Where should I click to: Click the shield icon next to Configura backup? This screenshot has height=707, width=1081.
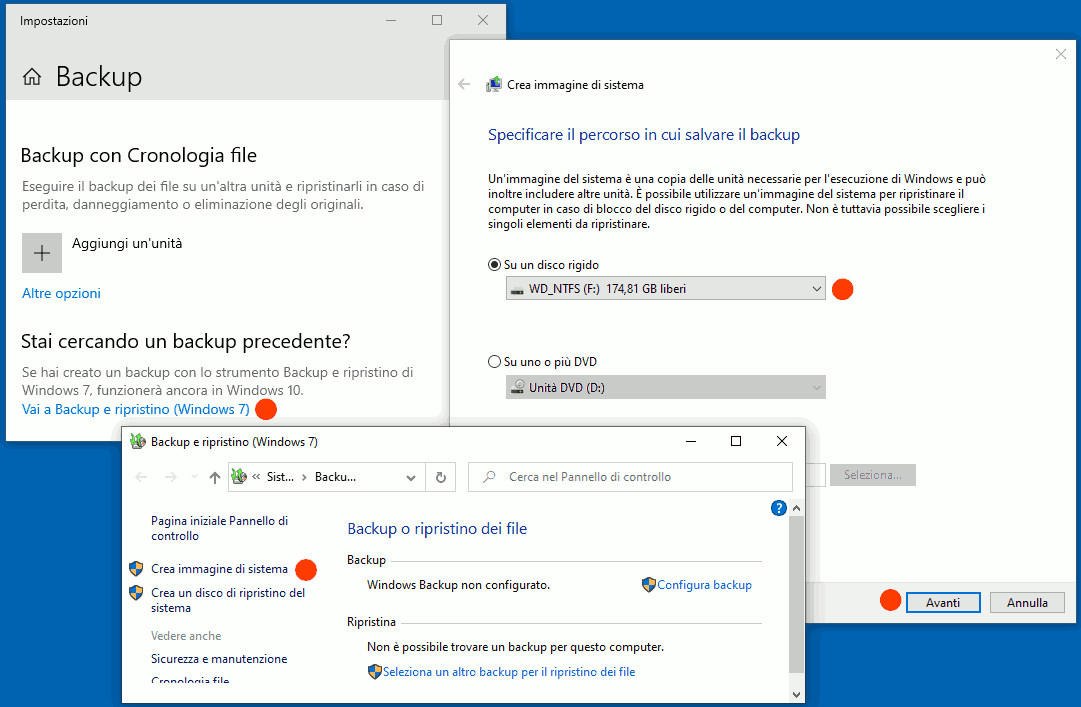coord(648,584)
